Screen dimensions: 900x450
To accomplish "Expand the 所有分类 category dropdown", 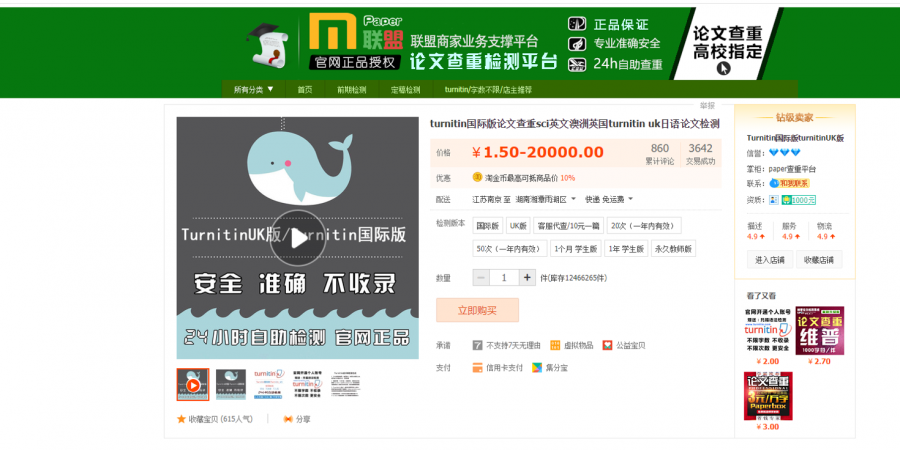I will [254, 89].
